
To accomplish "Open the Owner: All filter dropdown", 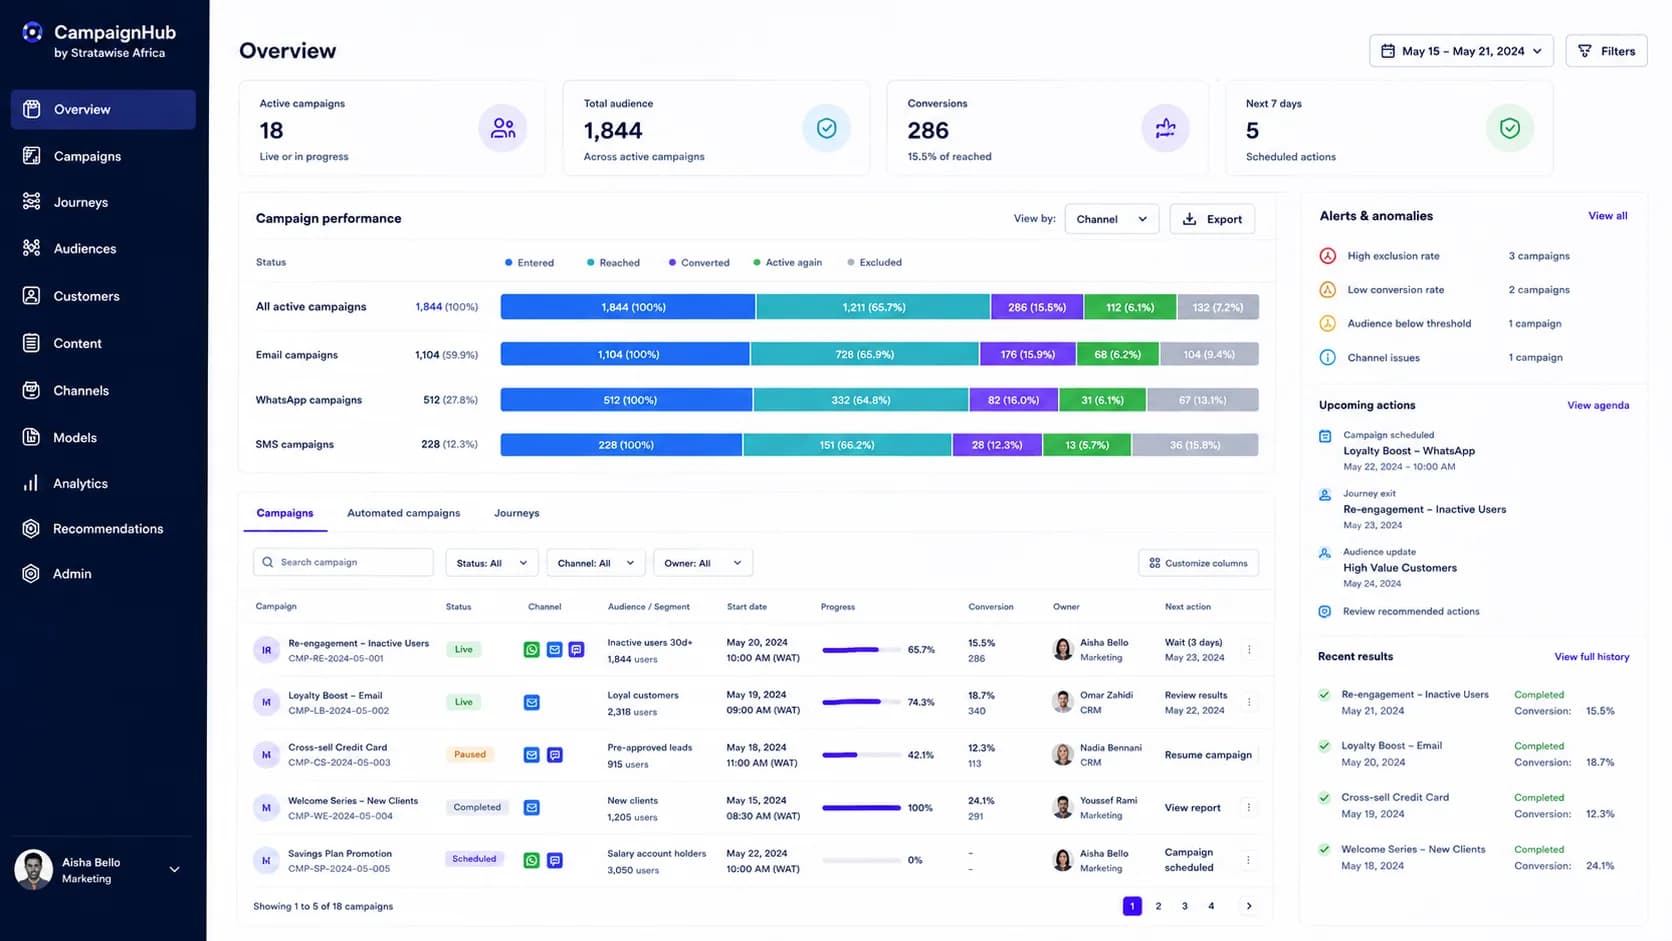I will [x=703, y=563].
